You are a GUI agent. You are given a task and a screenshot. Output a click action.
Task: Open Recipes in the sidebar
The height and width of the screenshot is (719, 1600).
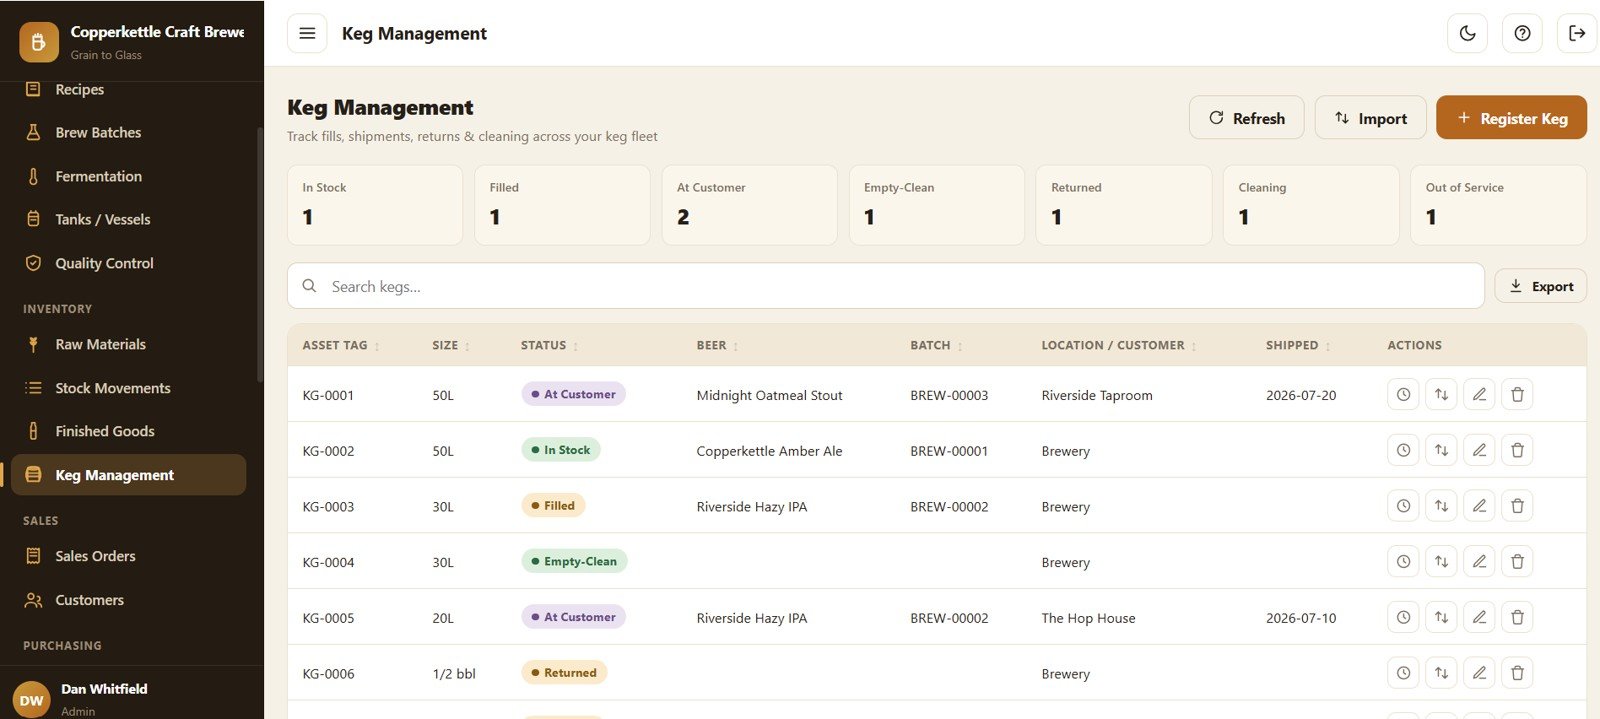tap(128, 89)
